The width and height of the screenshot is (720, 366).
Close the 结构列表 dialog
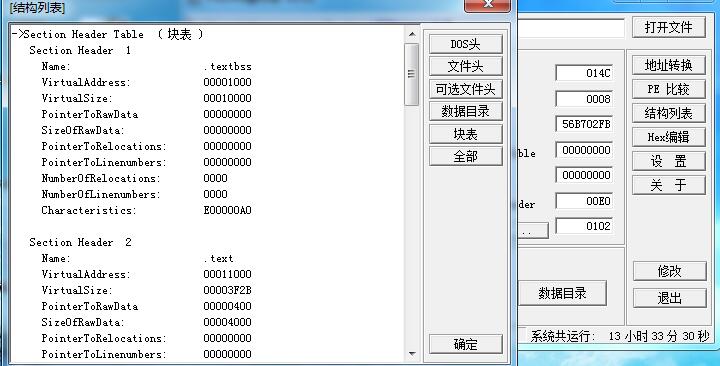tap(487, 5)
